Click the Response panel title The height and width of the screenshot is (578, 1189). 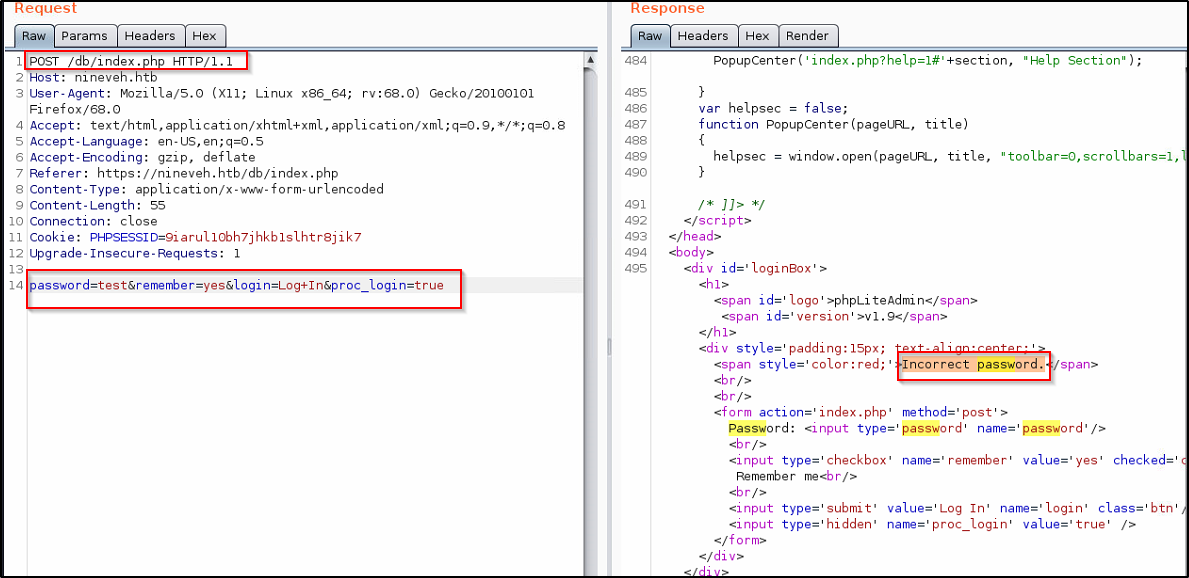click(x=667, y=9)
